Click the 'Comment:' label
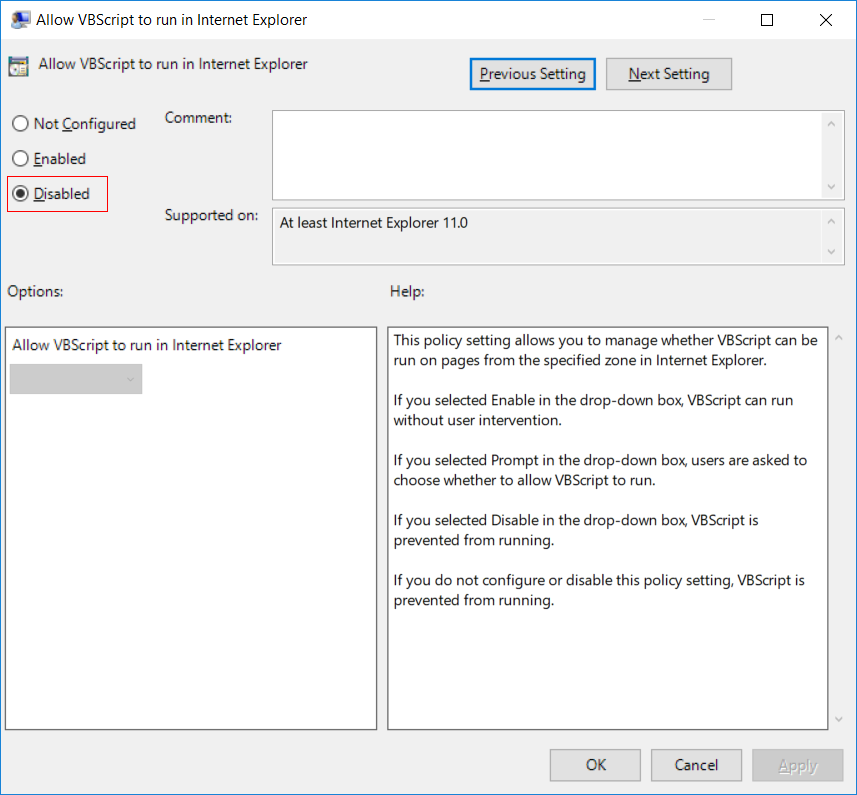This screenshot has height=795, width=857. tap(198, 117)
